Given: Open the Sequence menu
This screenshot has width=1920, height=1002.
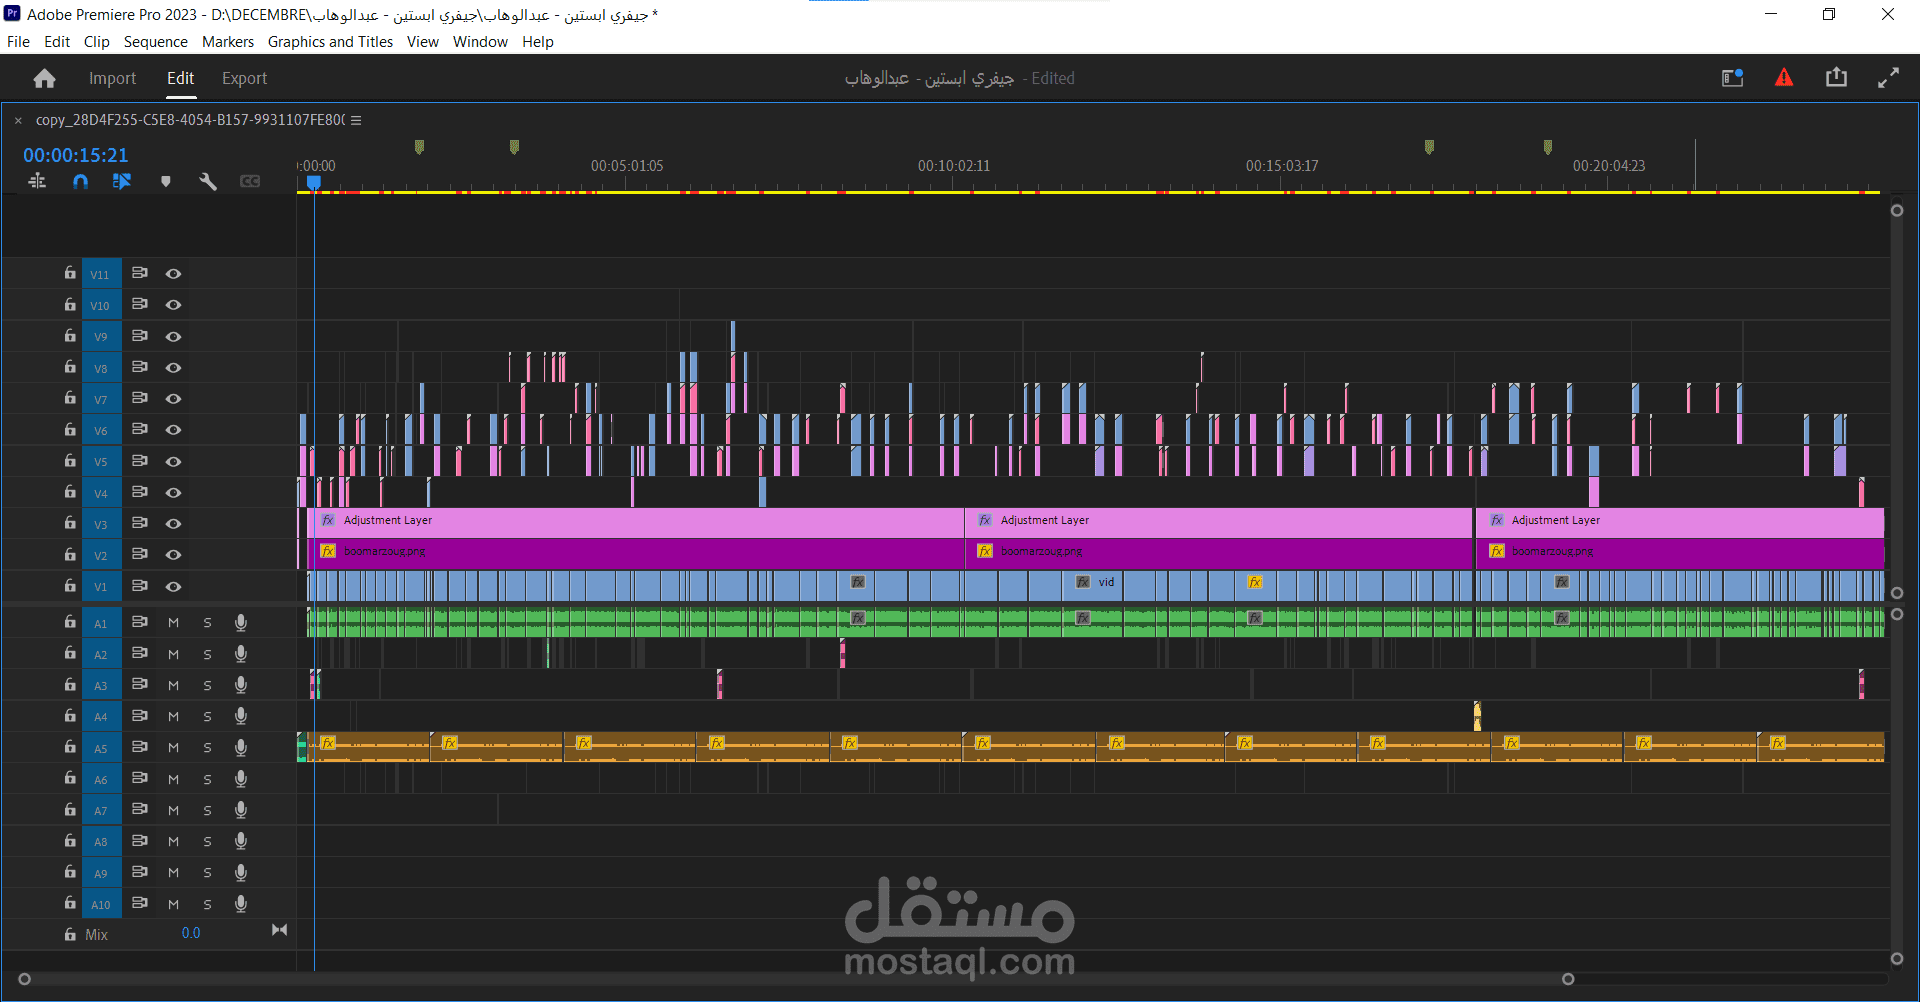Looking at the screenshot, I should click(155, 42).
